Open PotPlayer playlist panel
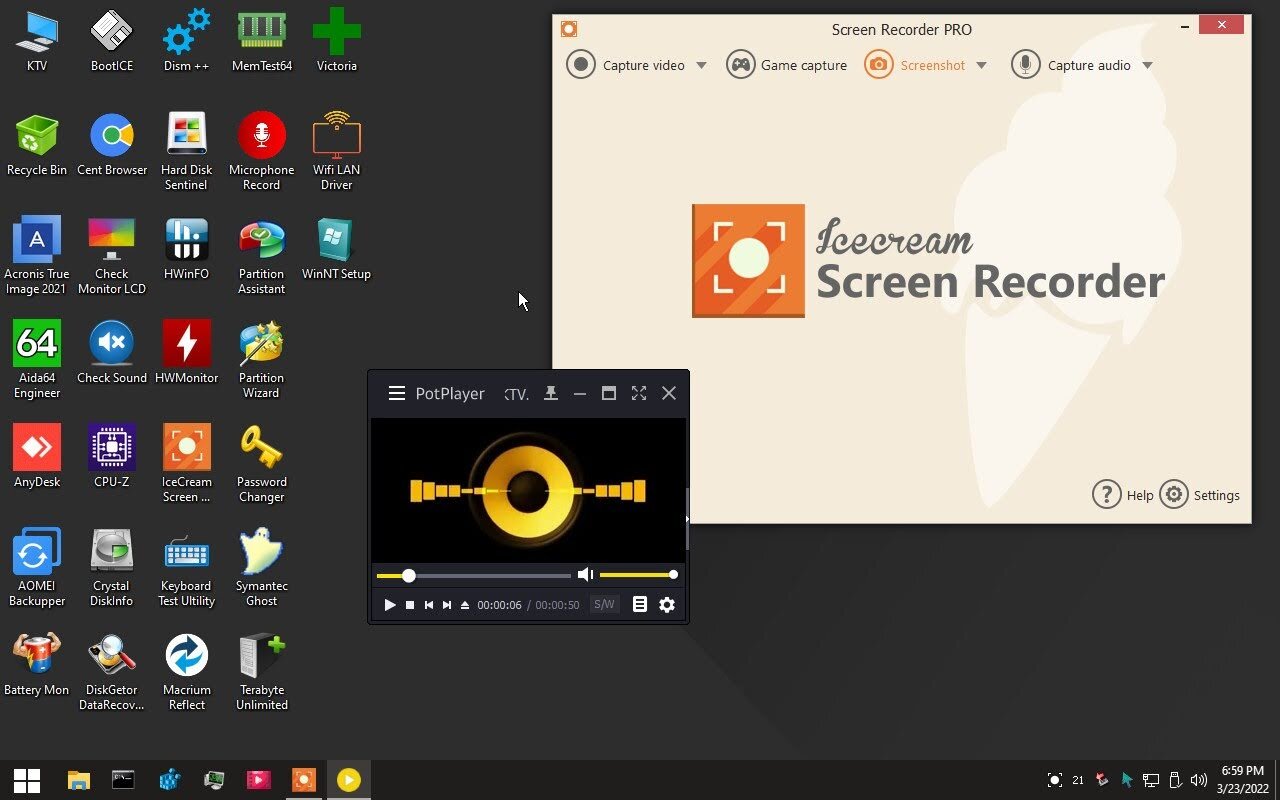The width and height of the screenshot is (1280, 800). point(640,605)
